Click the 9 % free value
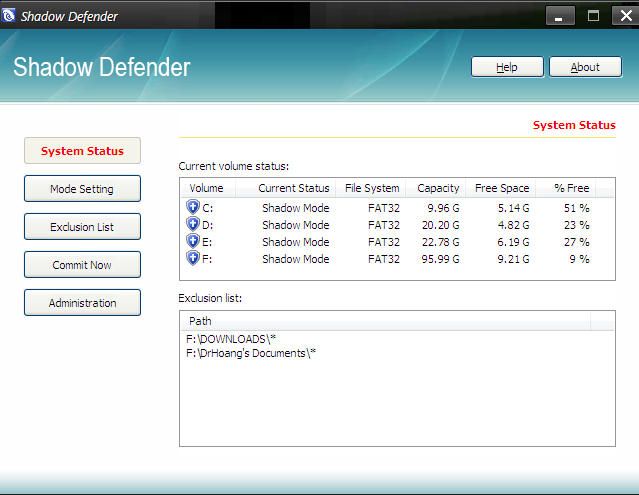The height and width of the screenshot is (495, 639). [579, 259]
